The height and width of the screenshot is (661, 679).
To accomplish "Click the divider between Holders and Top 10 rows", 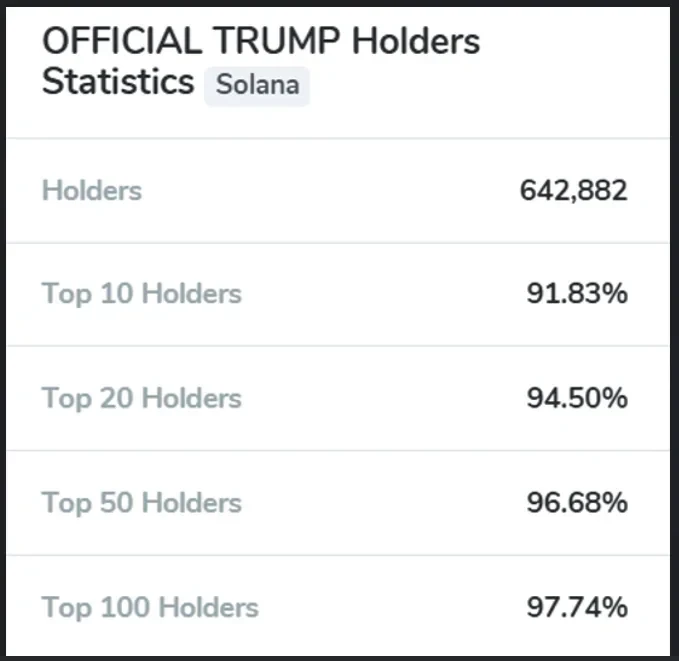I will 339,242.
